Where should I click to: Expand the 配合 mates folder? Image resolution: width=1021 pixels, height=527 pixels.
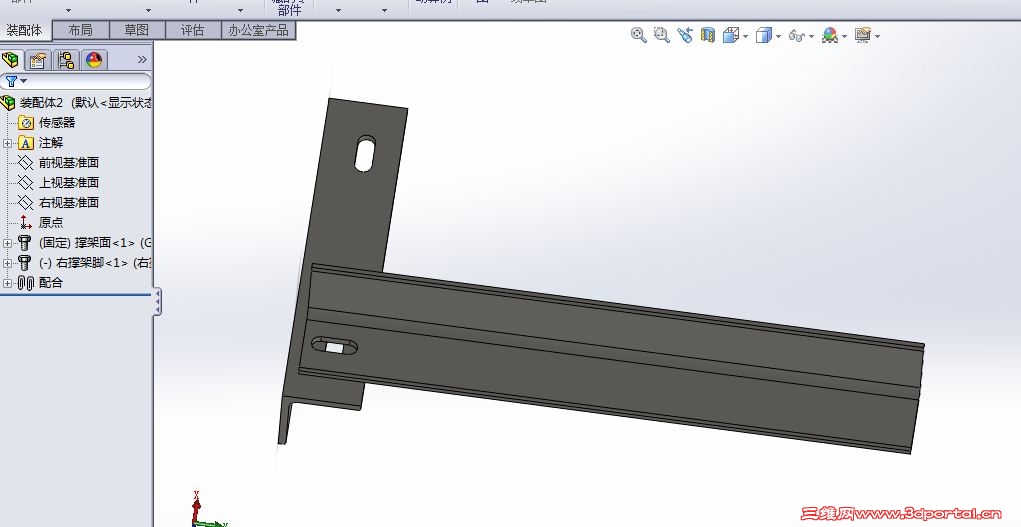point(7,283)
